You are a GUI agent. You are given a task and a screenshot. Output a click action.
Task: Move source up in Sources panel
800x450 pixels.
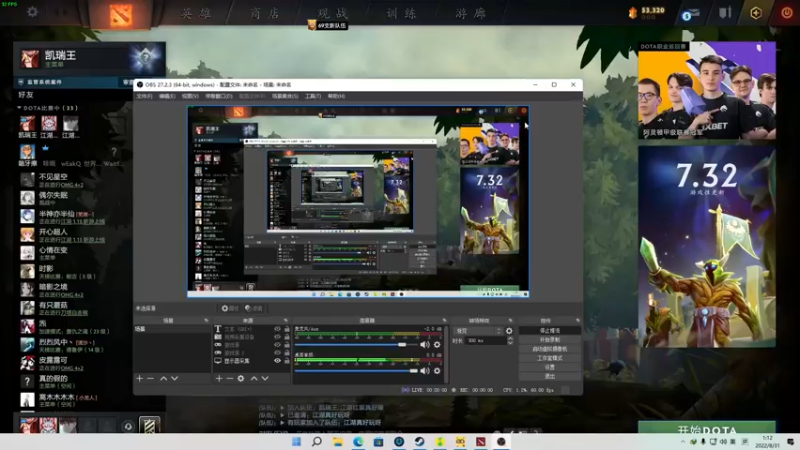(x=254, y=379)
